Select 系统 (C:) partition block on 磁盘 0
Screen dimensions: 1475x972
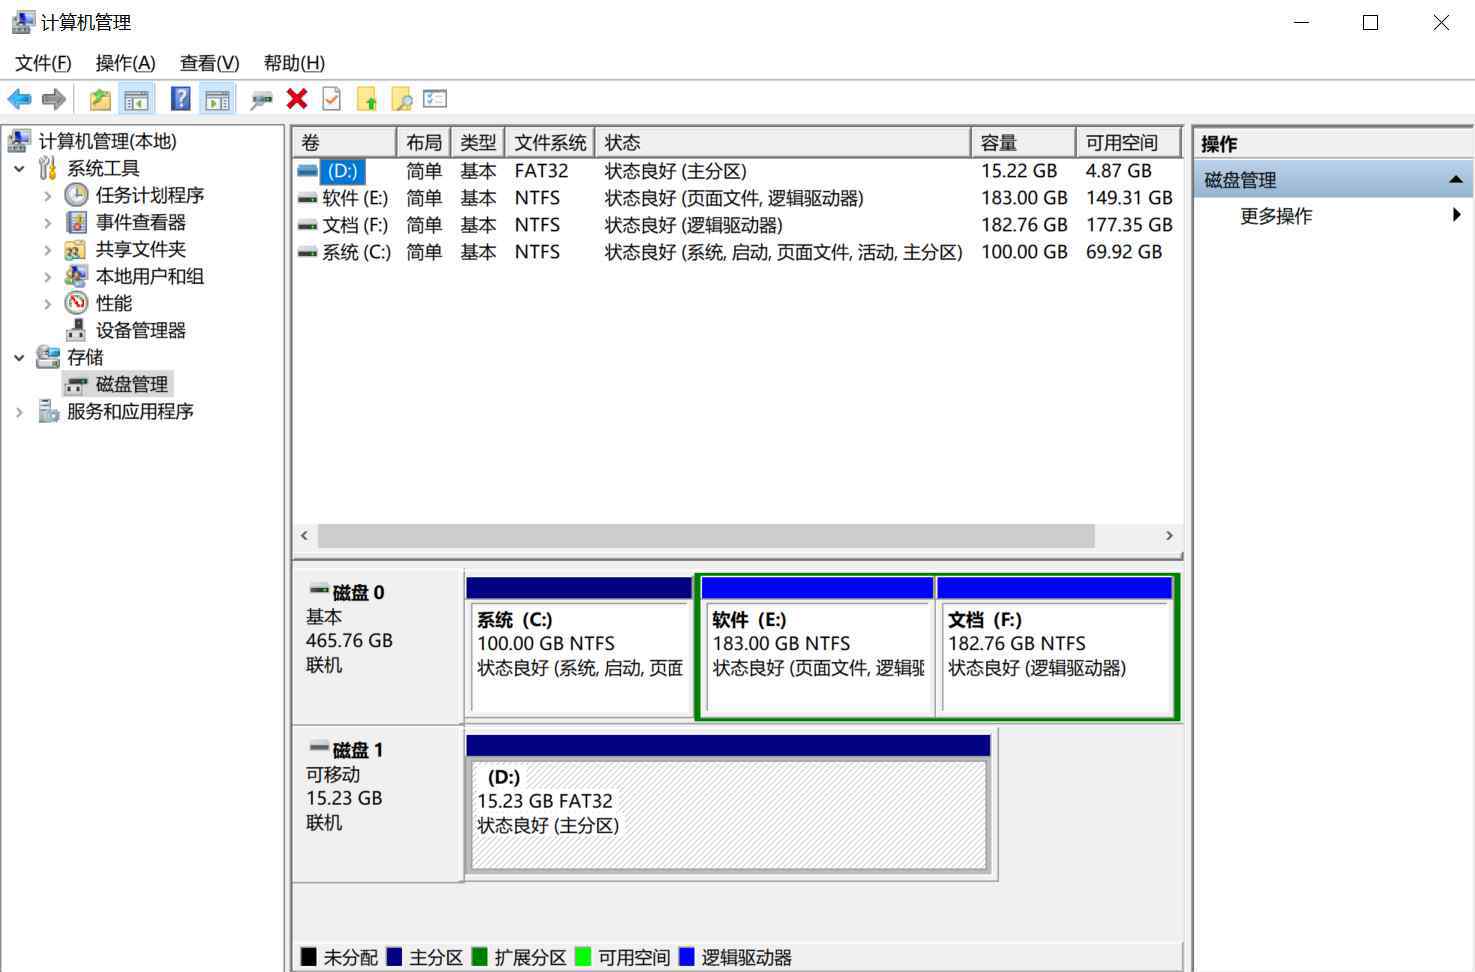pyautogui.click(x=580, y=646)
